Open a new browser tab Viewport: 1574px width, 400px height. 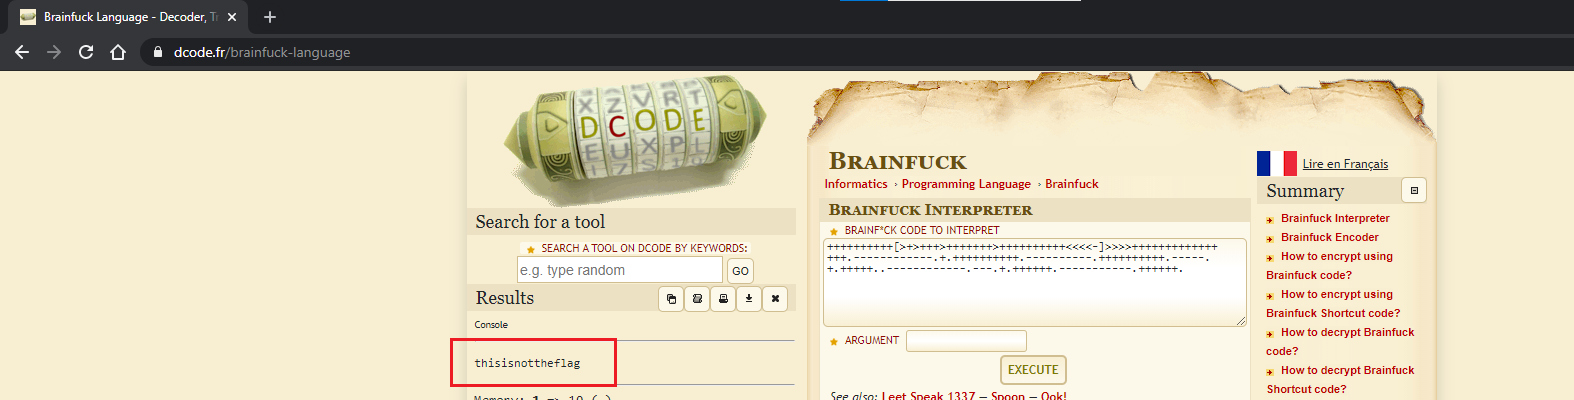270,17
